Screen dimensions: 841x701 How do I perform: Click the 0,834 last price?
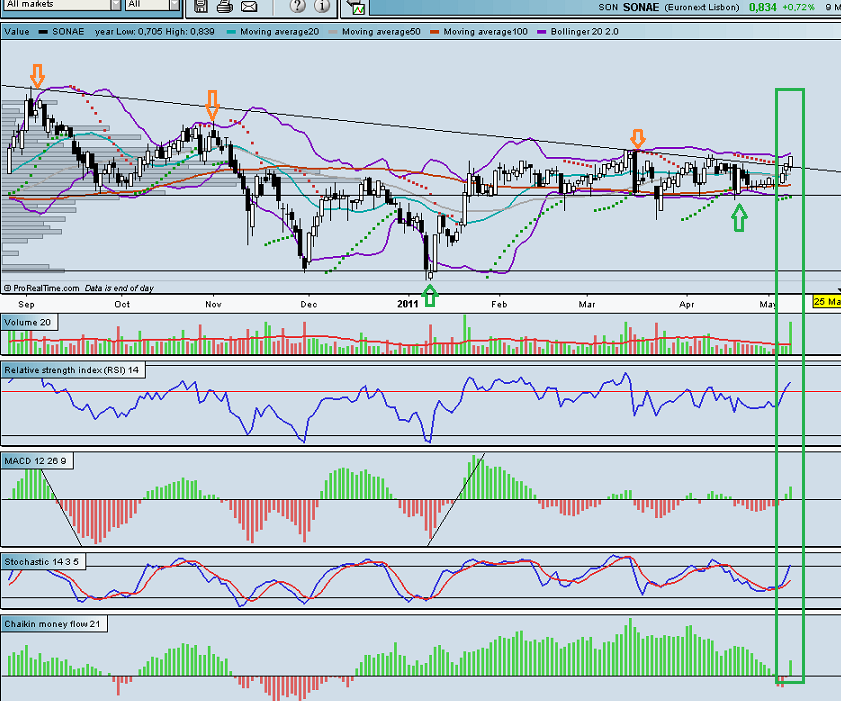pyautogui.click(x=763, y=7)
